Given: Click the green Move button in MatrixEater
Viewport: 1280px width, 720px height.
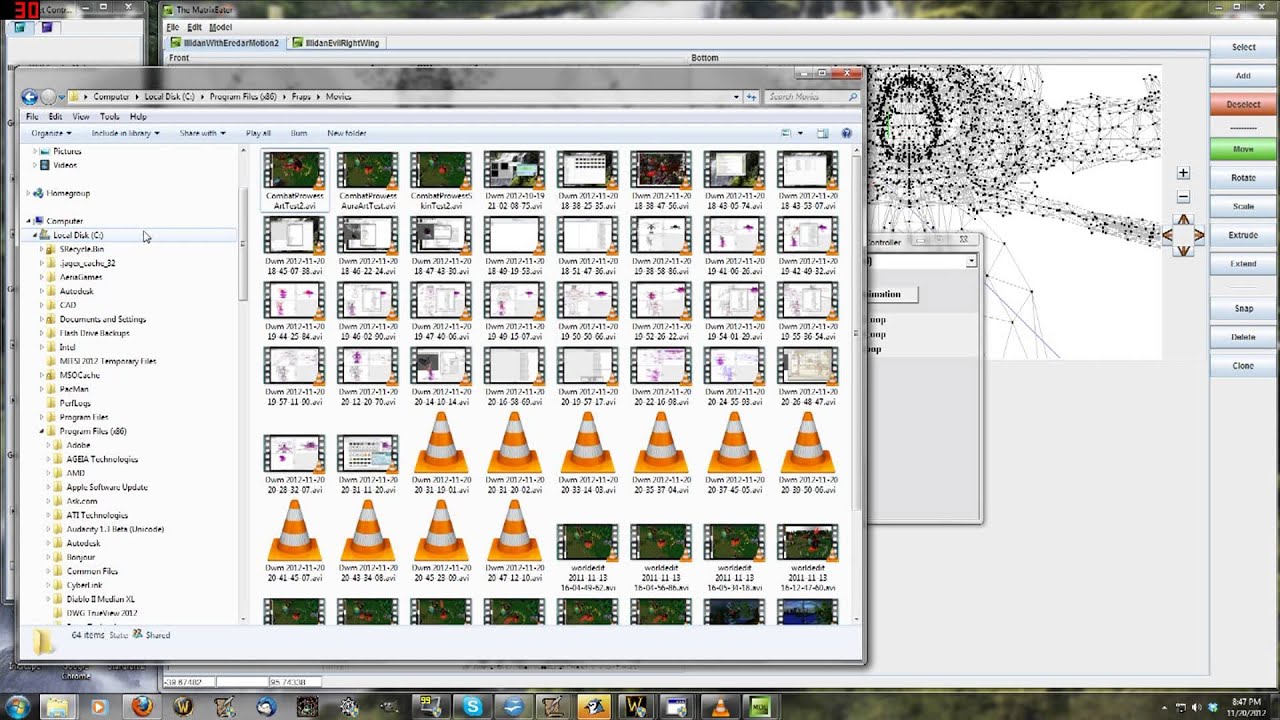Looking at the screenshot, I should pyautogui.click(x=1243, y=149).
